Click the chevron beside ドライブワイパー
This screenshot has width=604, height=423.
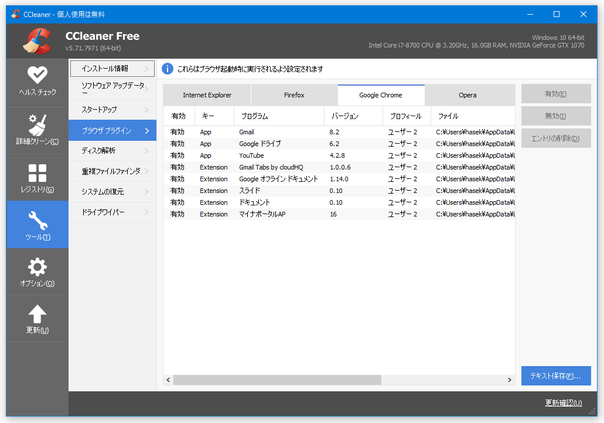[x=147, y=212]
